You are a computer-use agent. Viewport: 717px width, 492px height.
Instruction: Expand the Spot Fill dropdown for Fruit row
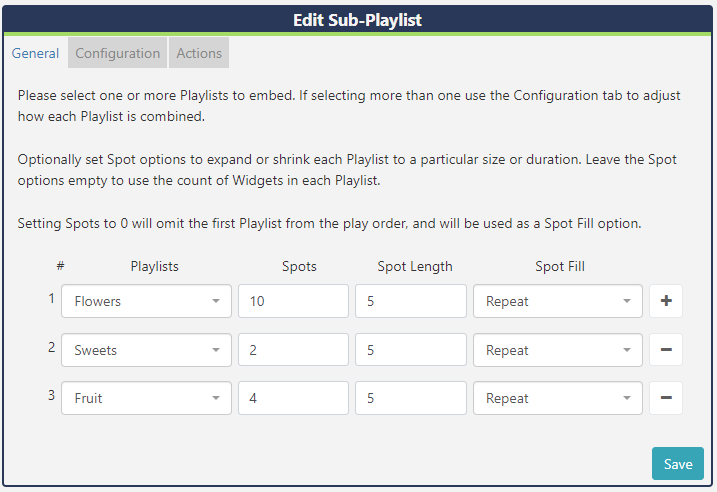[558, 398]
